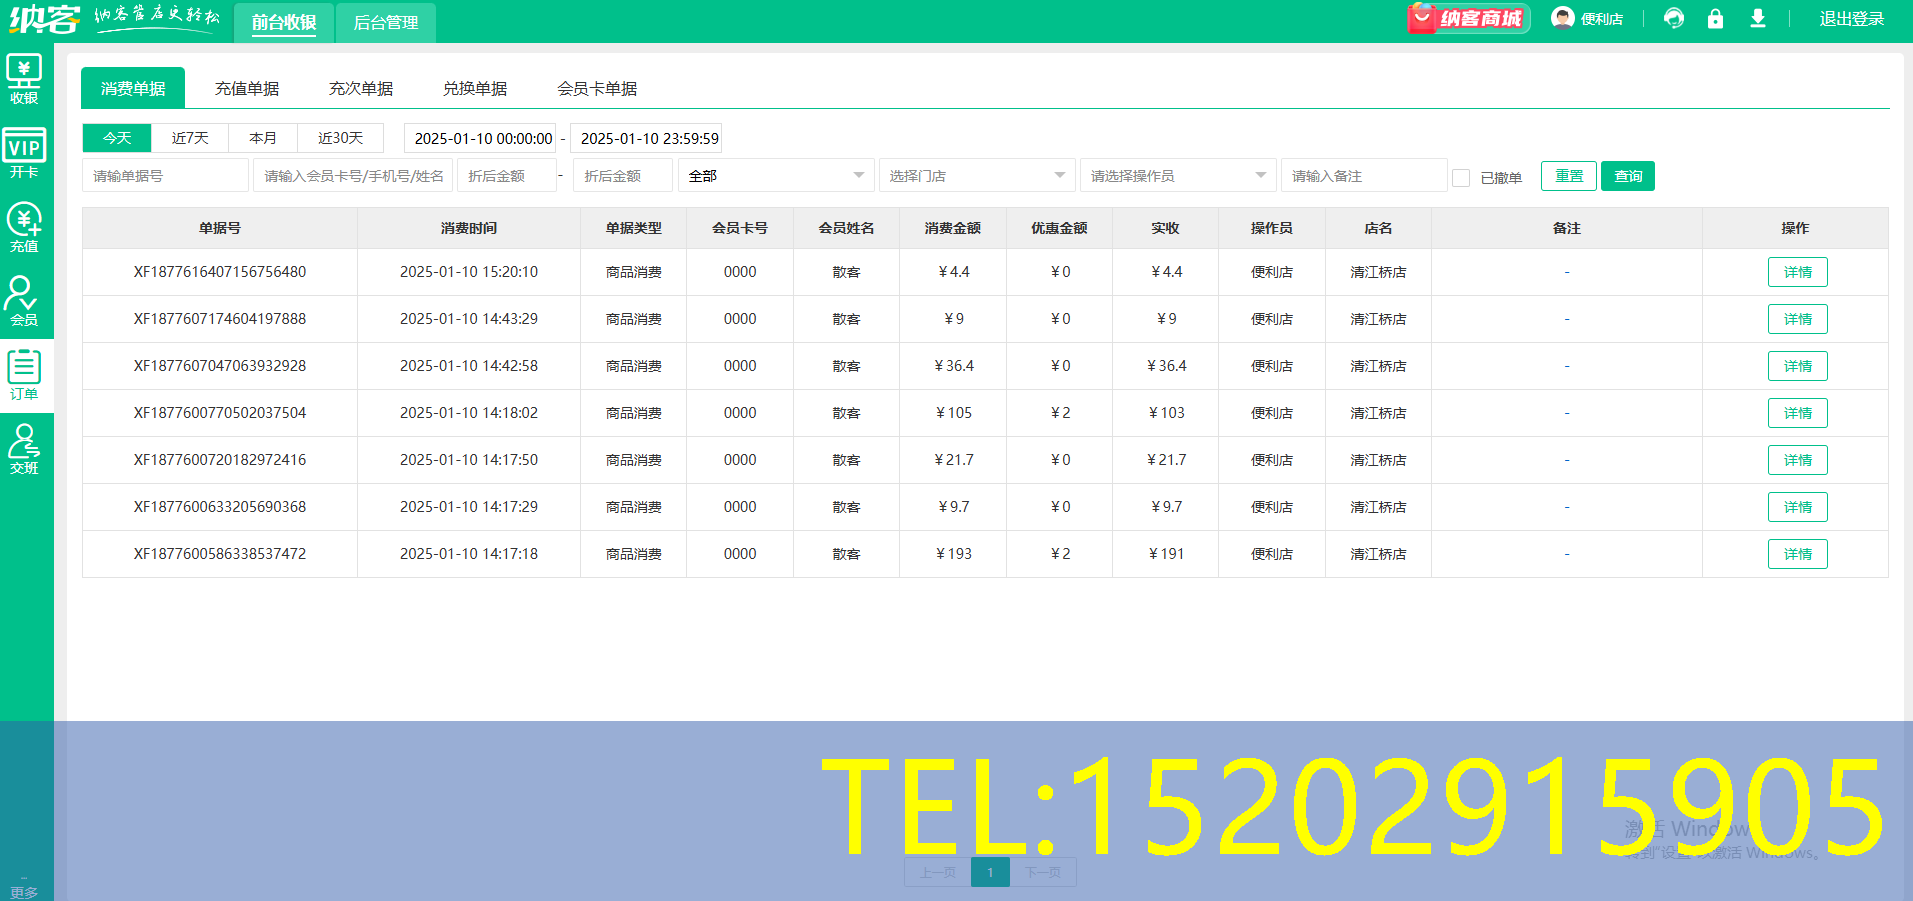Click the 重置 reset button
Viewport: 1913px width, 901px height.
pos(1568,176)
